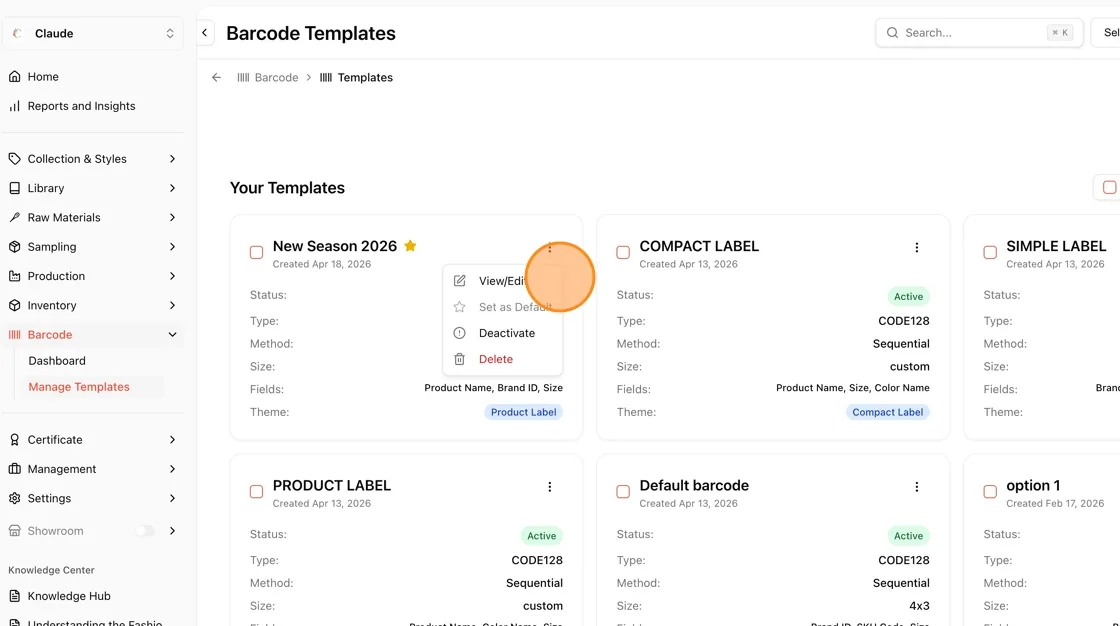The height and width of the screenshot is (626, 1120).
Task: Click into the Search field
Action: pyautogui.click(x=979, y=33)
